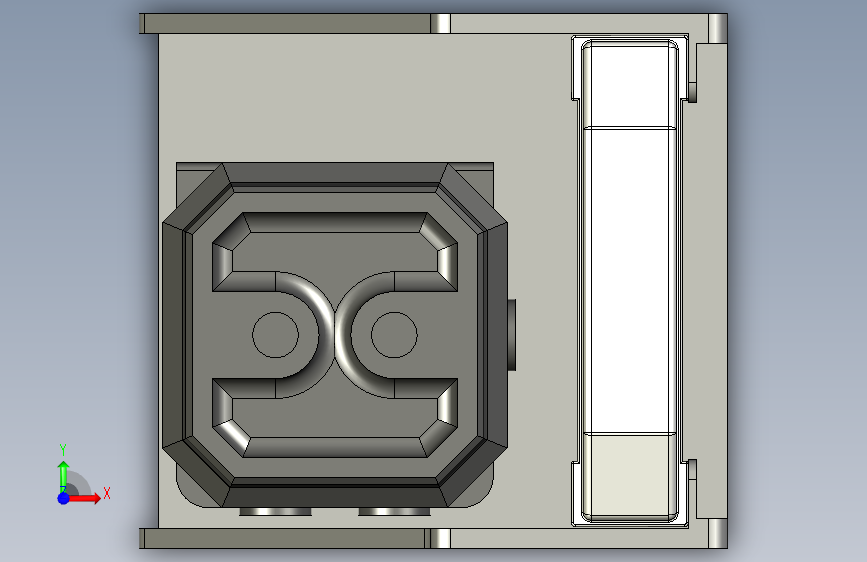Click the X label of the coordinate triad
The height and width of the screenshot is (562, 867).
(107, 493)
